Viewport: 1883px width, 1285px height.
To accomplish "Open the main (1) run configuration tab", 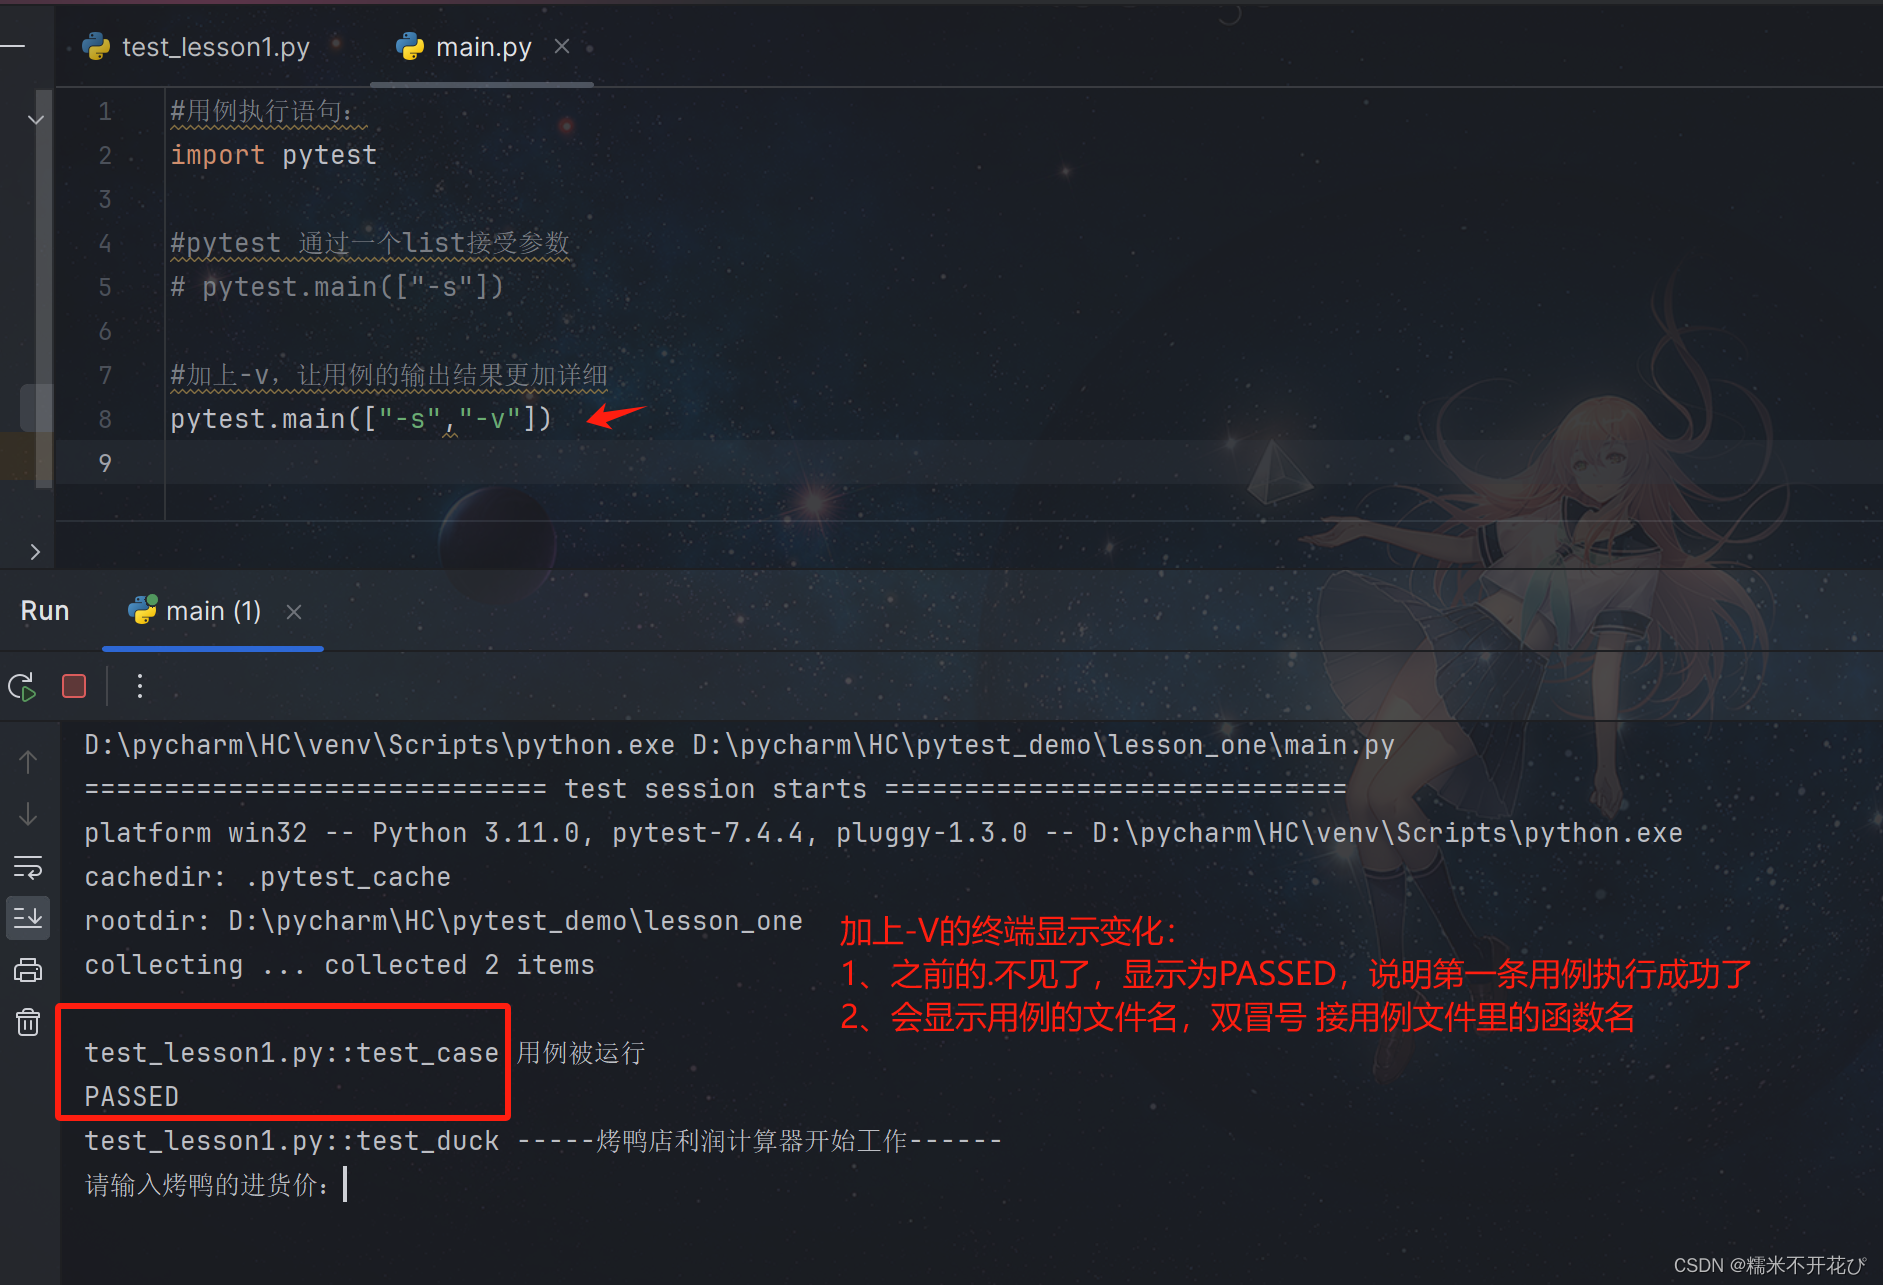I will coord(195,611).
